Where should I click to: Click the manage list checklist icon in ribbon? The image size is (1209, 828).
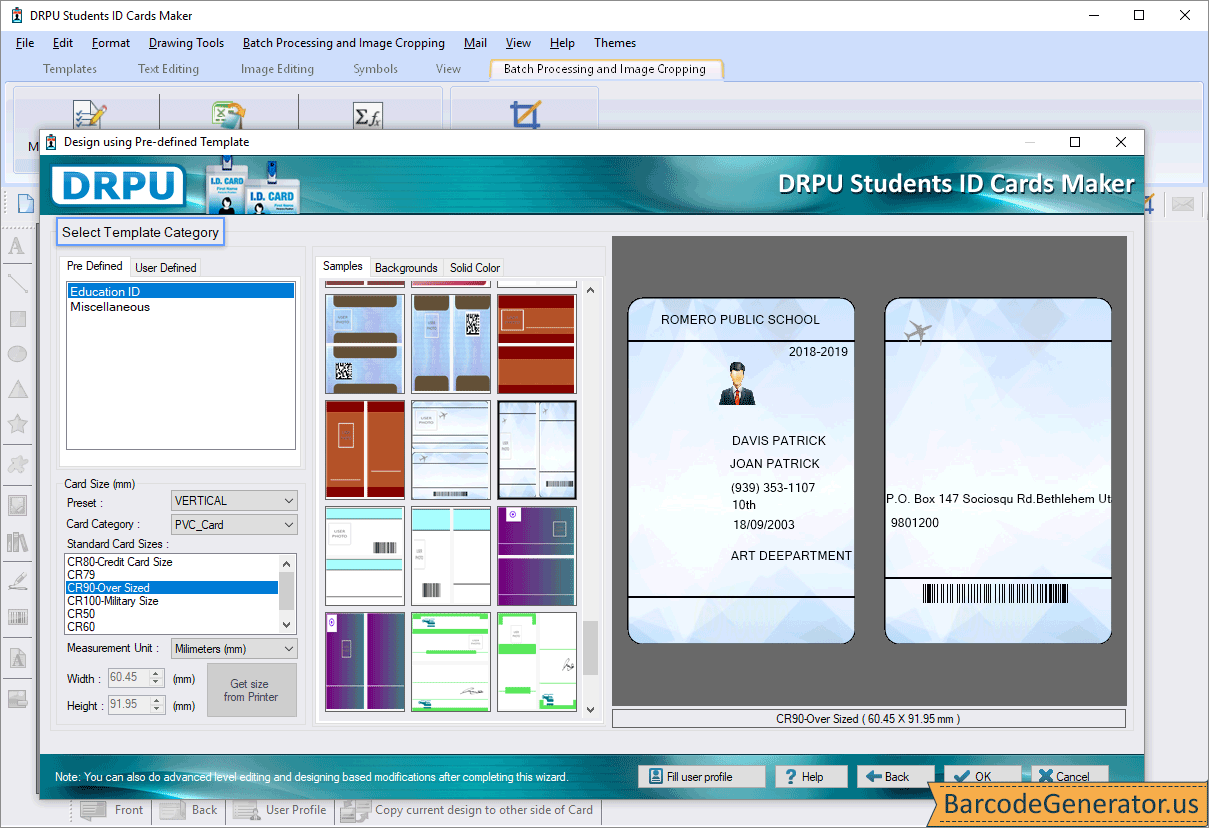pos(89,114)
